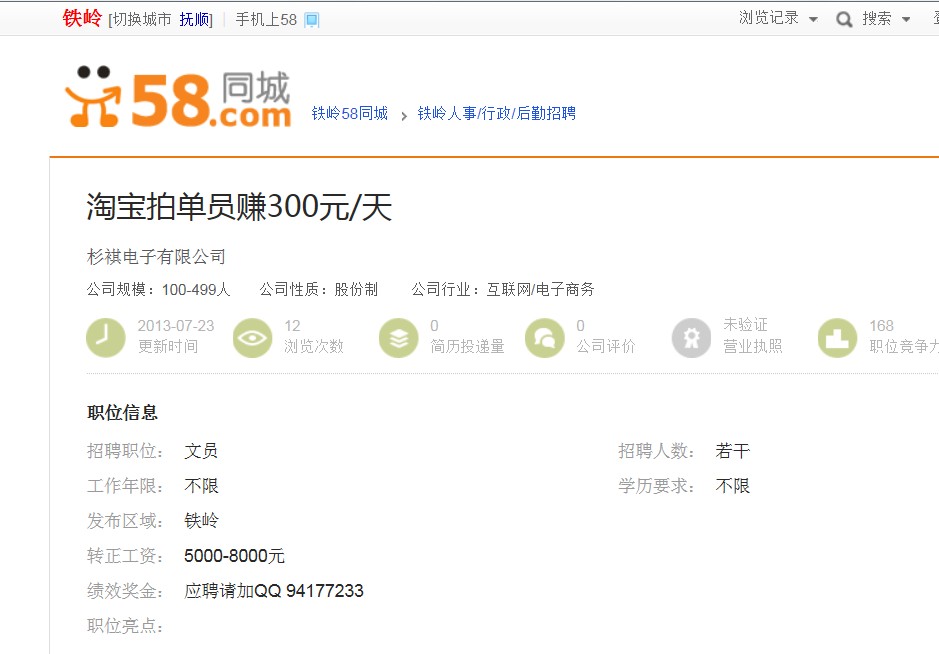The width and height of the screenshot is (939, 654).
Task: Click the chat bubble icon for 公司评价
Action: click(x=544, y=338)
